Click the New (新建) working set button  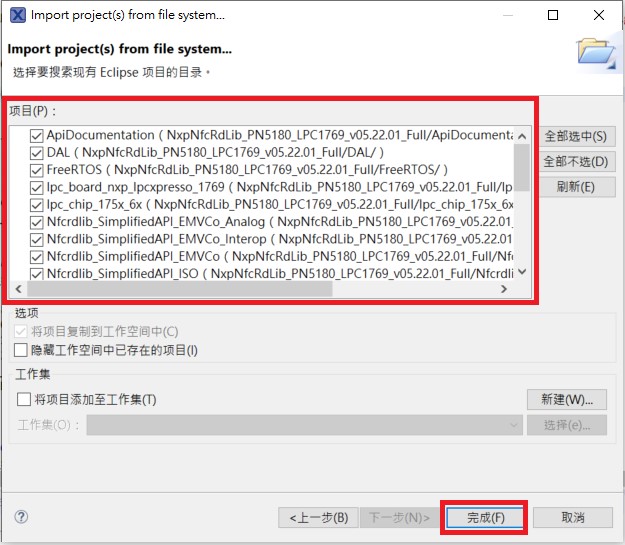coord(567,400)
